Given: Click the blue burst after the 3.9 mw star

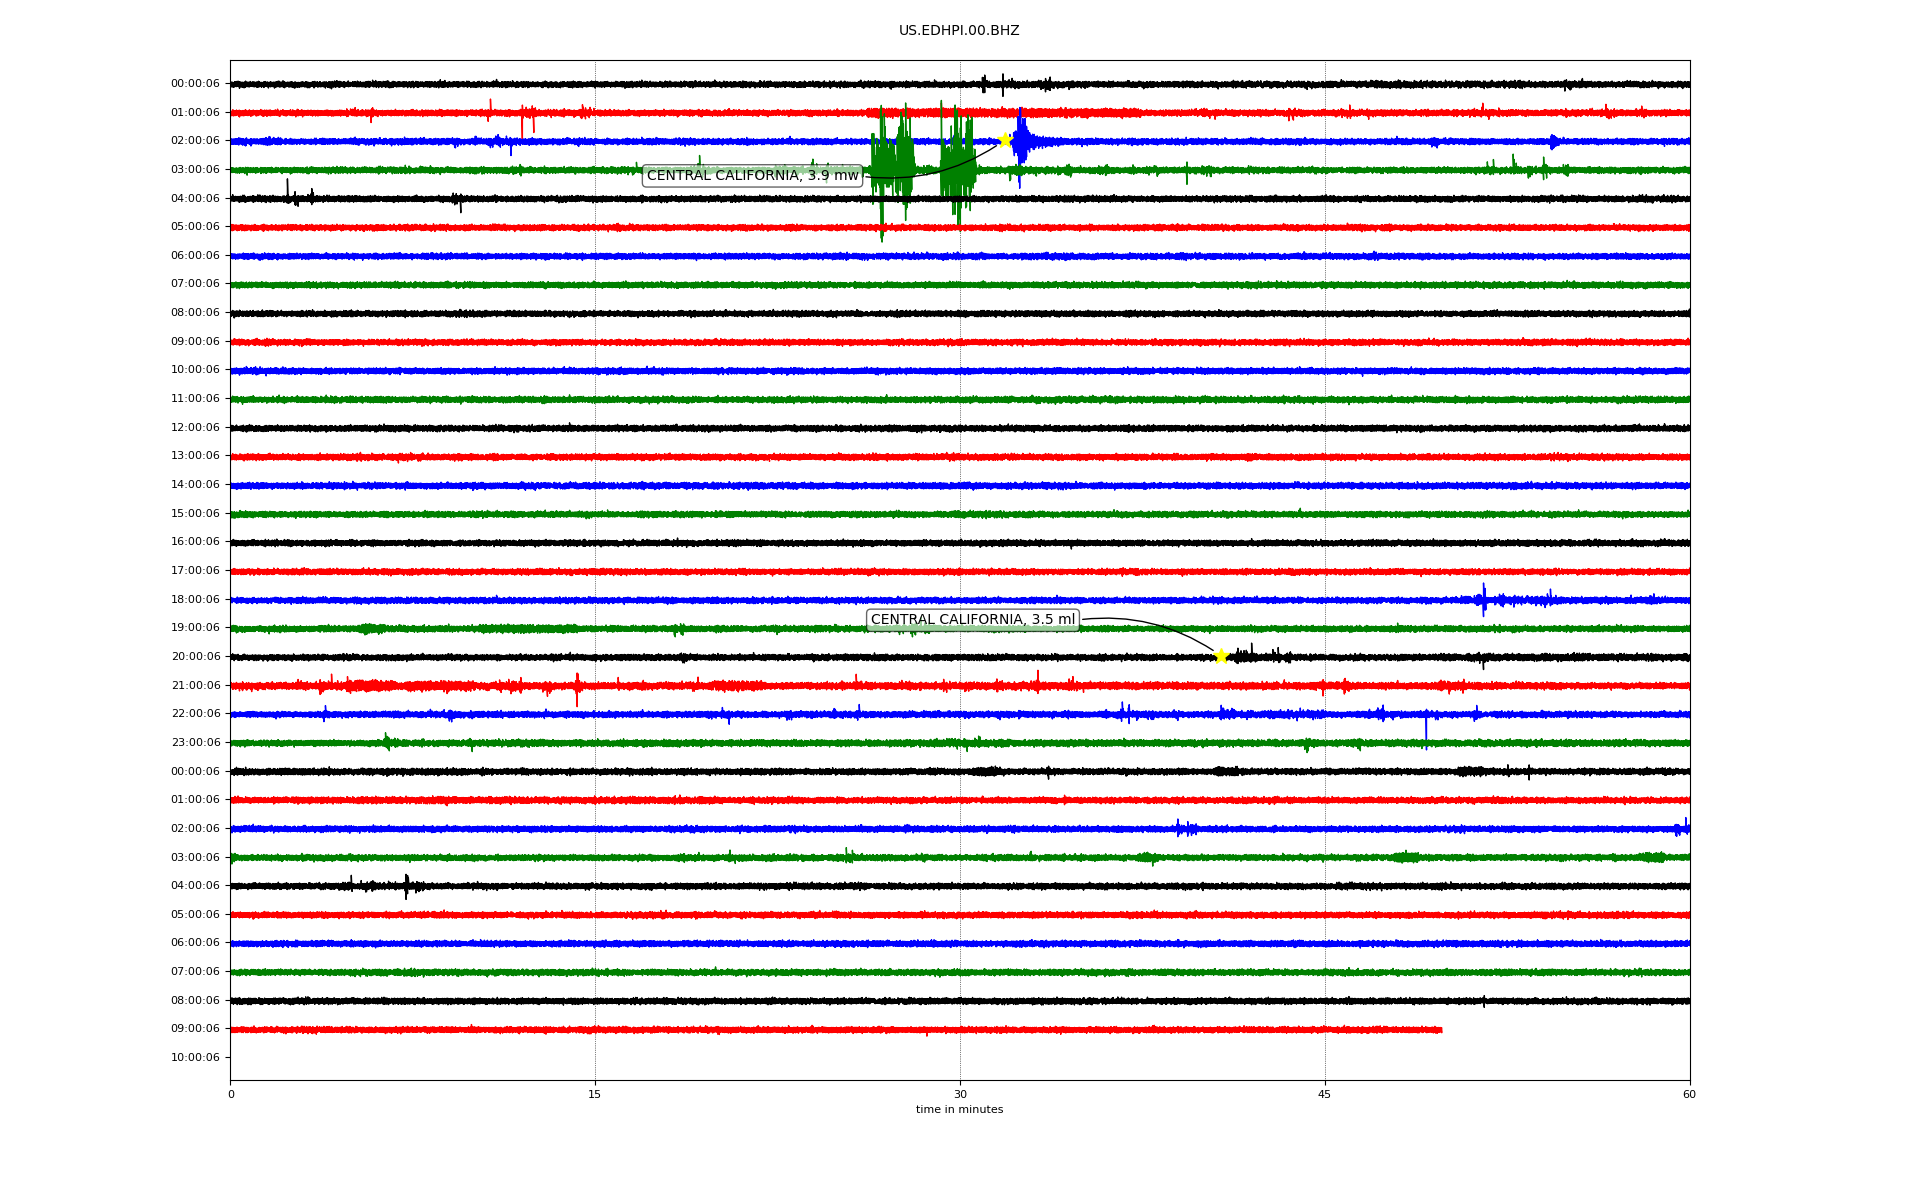Looking at the screenshot, I should 1022,142.
